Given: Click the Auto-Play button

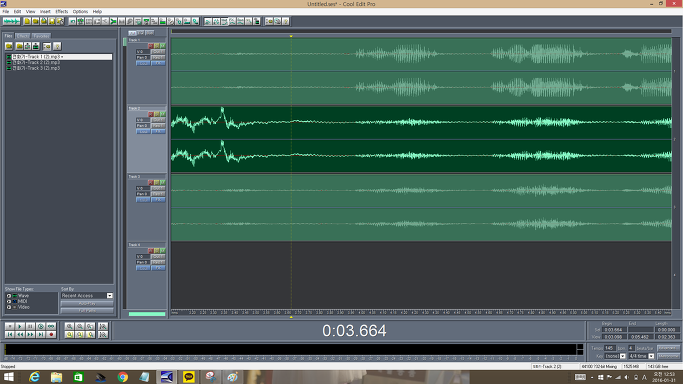Looking at the screenshot, I should pos(87,303).
